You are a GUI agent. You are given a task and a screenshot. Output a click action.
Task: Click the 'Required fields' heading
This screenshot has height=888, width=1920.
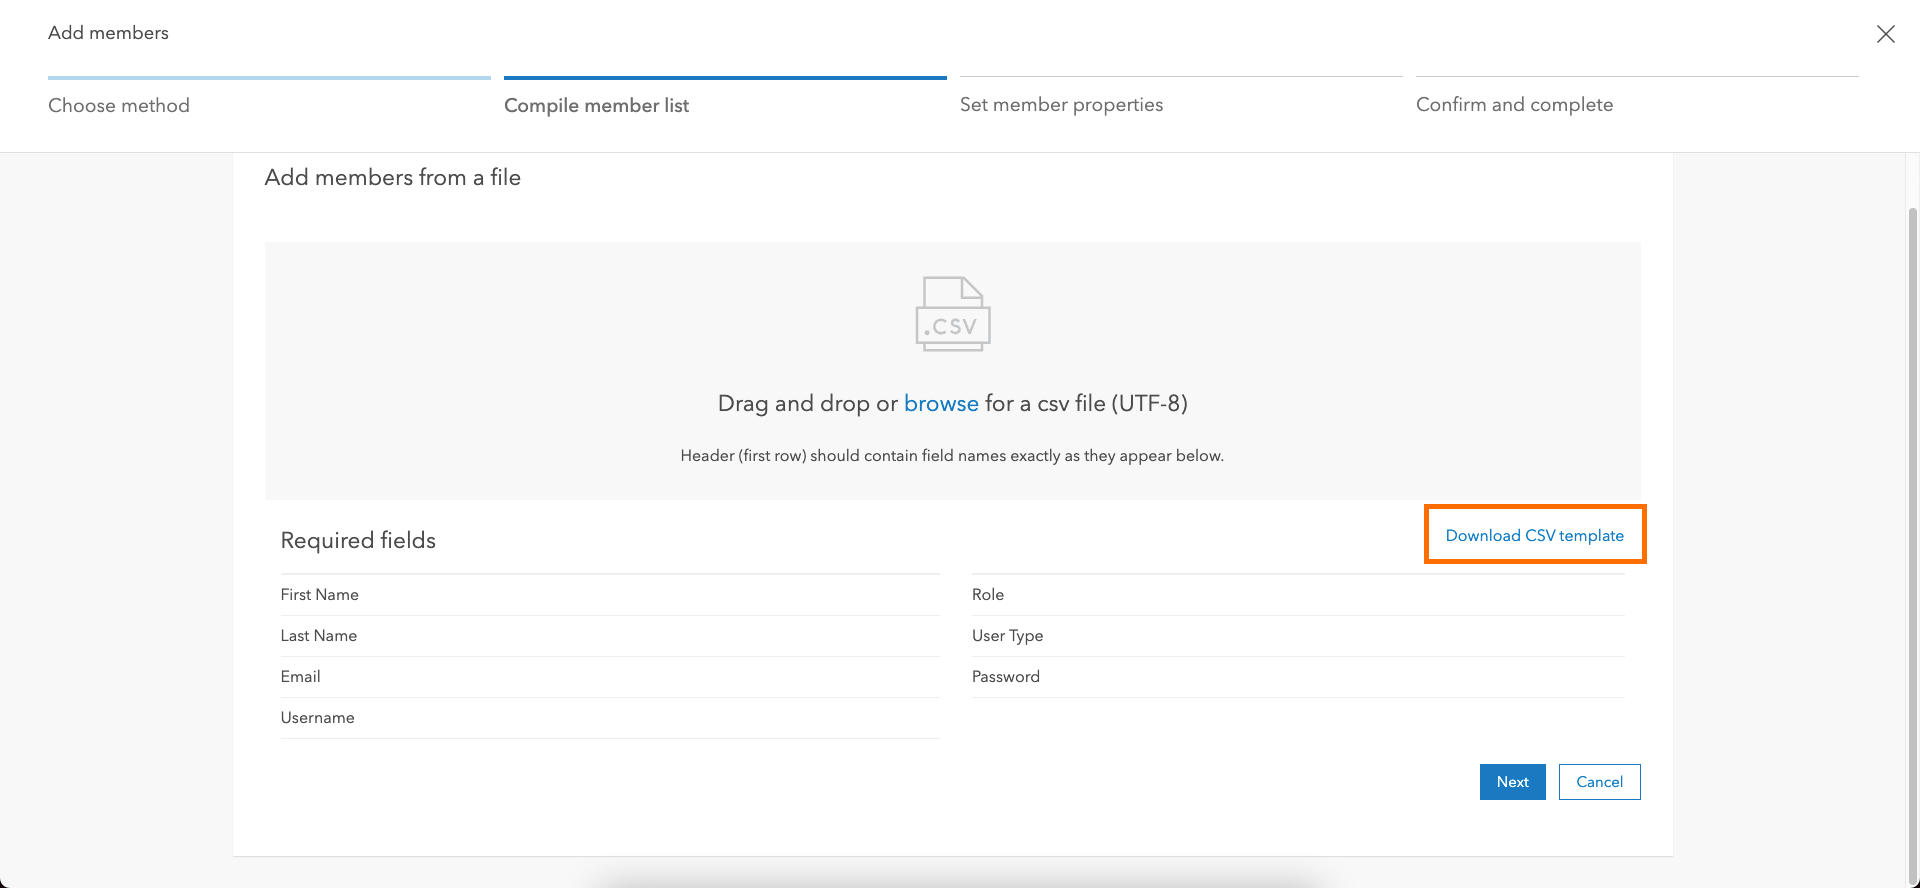[358, 540]
